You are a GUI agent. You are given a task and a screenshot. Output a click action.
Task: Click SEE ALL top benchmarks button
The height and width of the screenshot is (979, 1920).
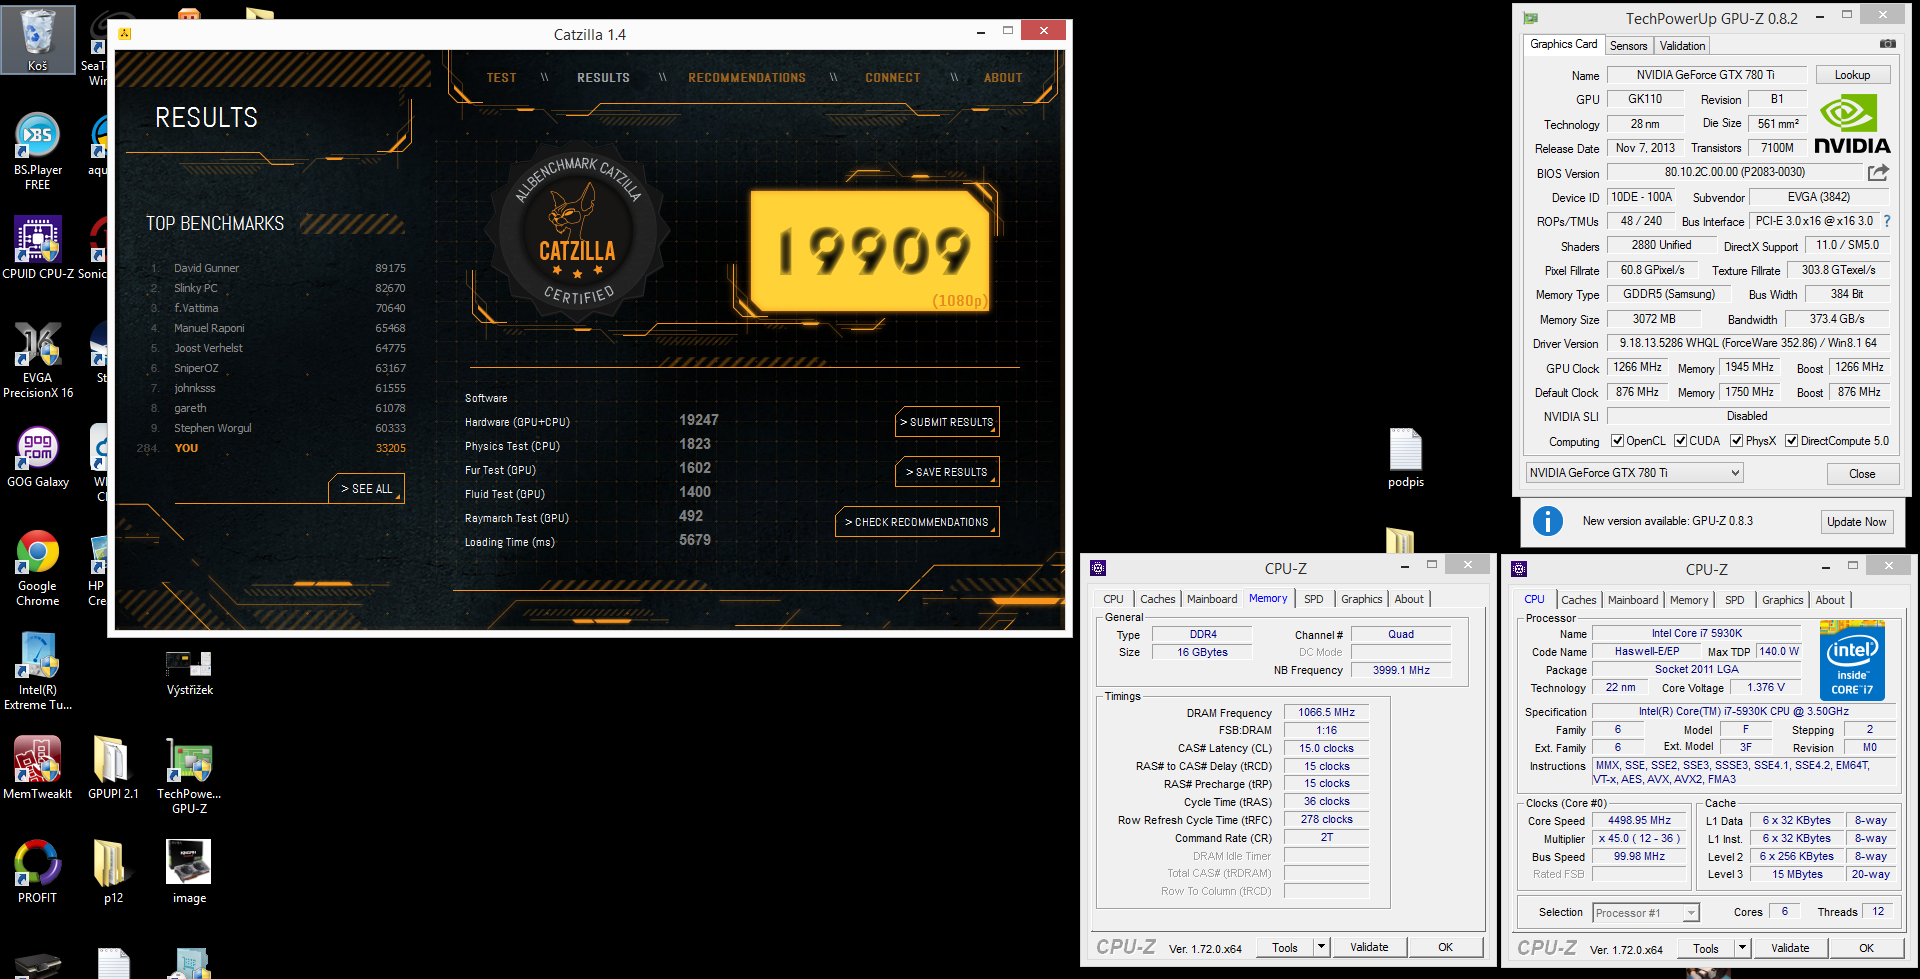[366, 489]
